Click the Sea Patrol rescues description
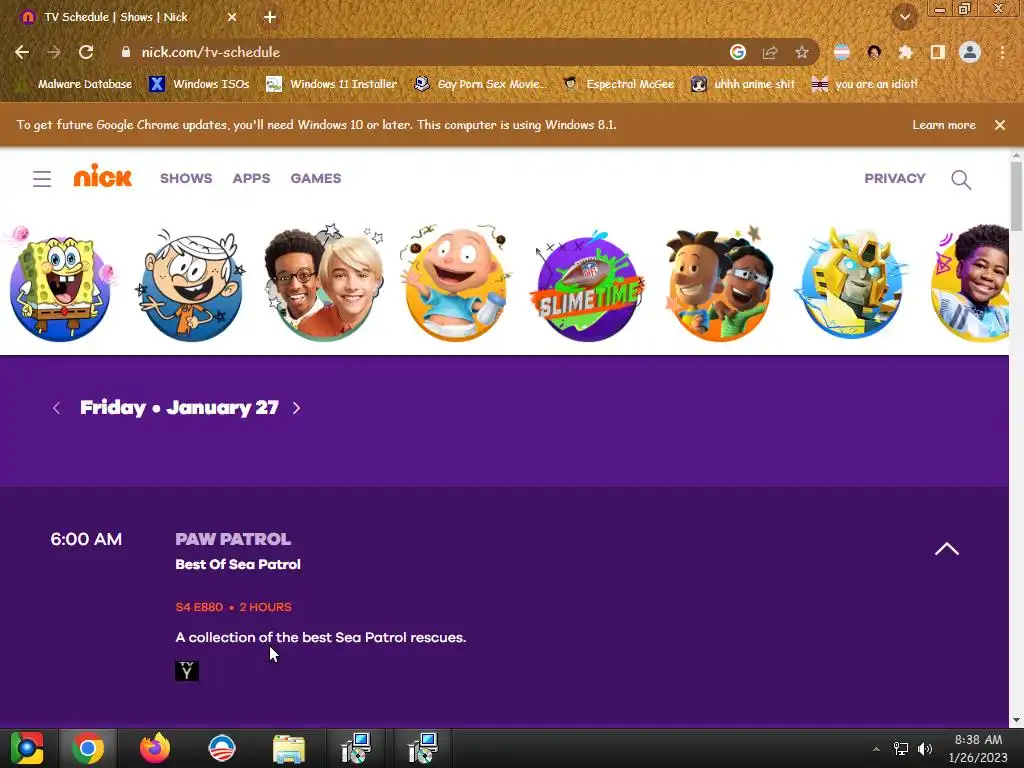 click(x=321, y=637)
